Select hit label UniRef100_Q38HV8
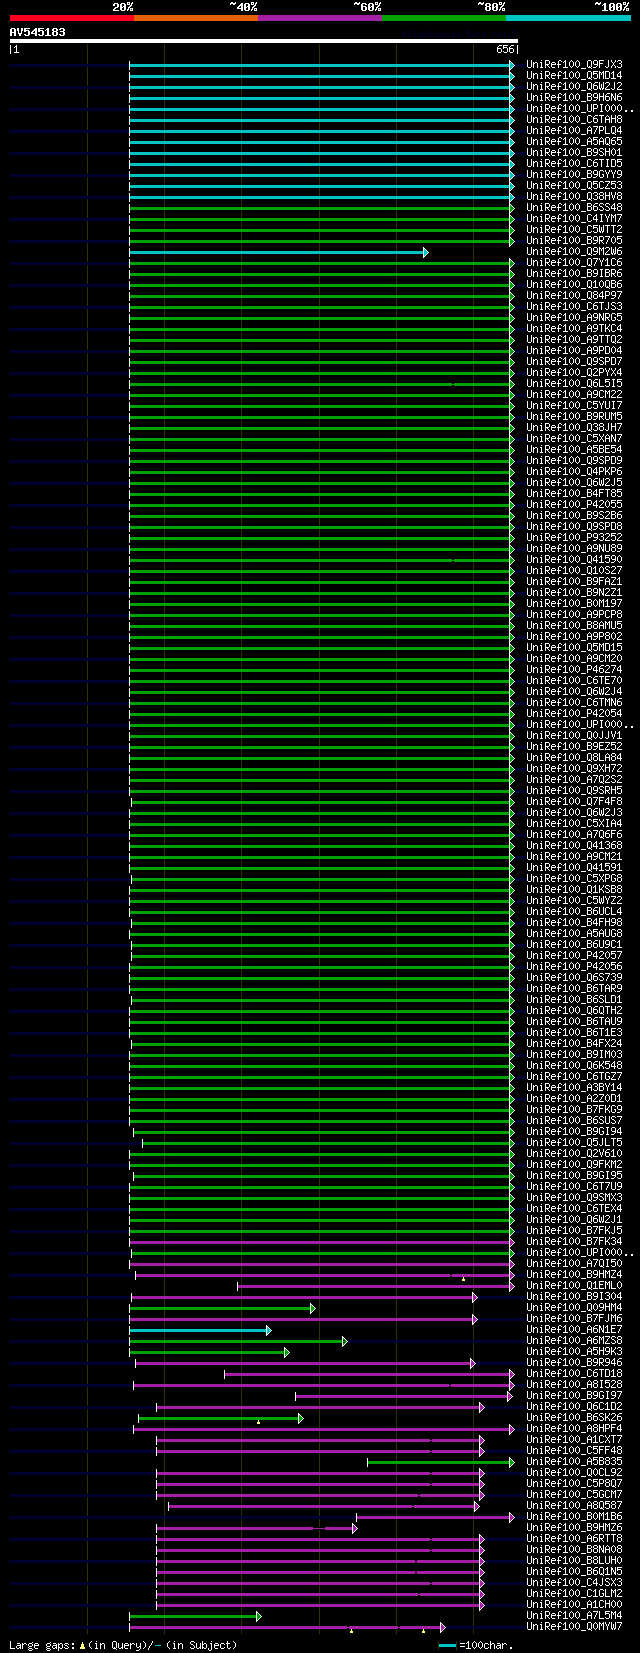Viewport: 640px width, 1653px height. point(574,196)
